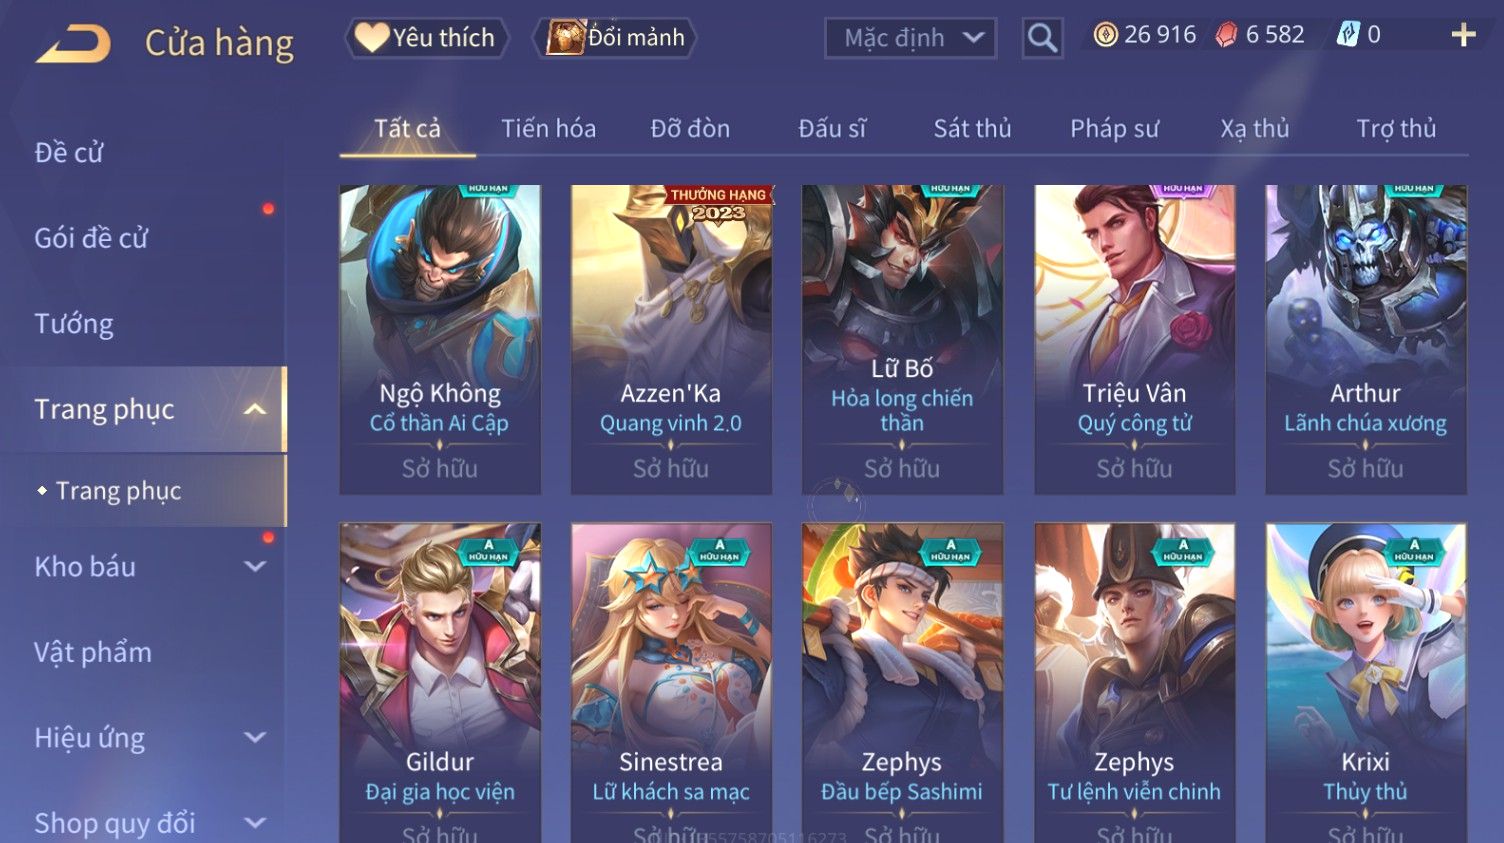Switch to the Pháp sư tab
Screen dimensions: 1504x843
pos(1114,129)
